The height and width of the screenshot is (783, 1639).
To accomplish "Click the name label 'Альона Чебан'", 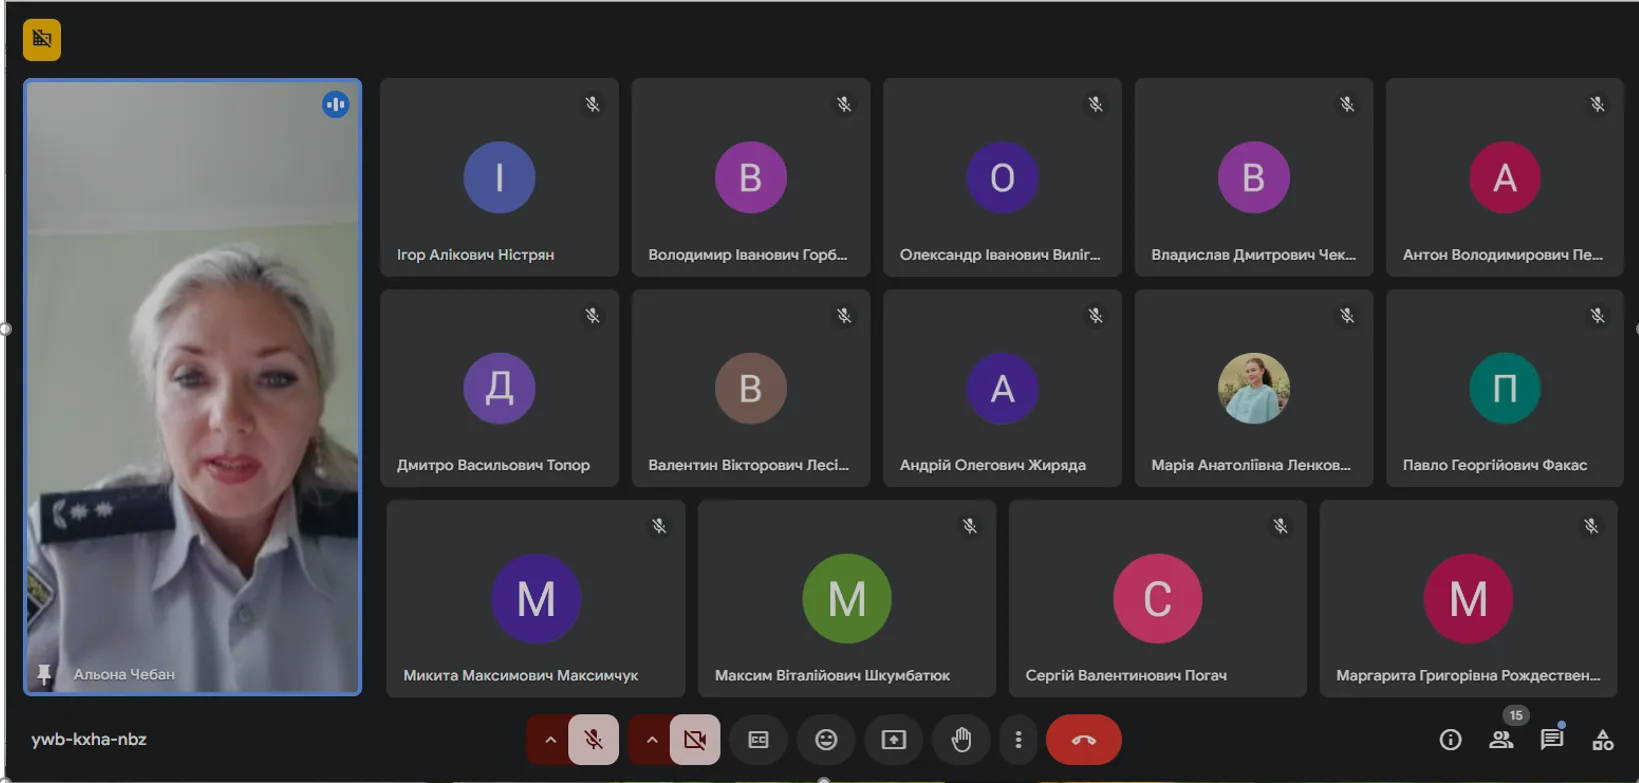I will point(124,675).
